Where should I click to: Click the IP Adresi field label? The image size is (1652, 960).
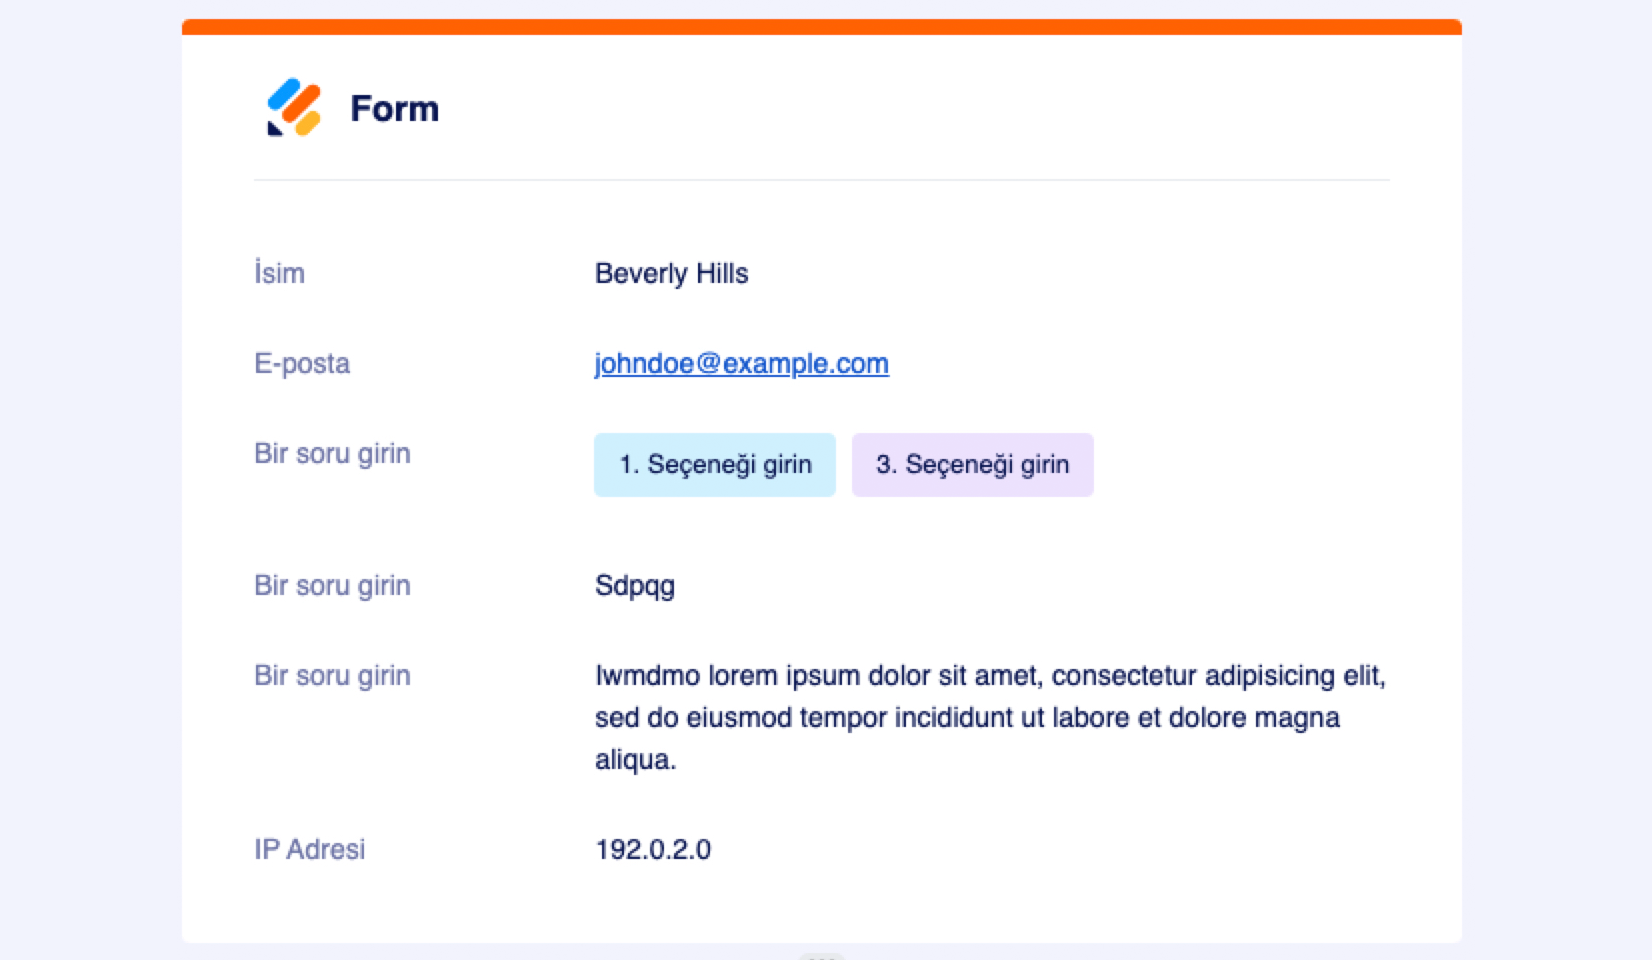click(x=309, y=850)
